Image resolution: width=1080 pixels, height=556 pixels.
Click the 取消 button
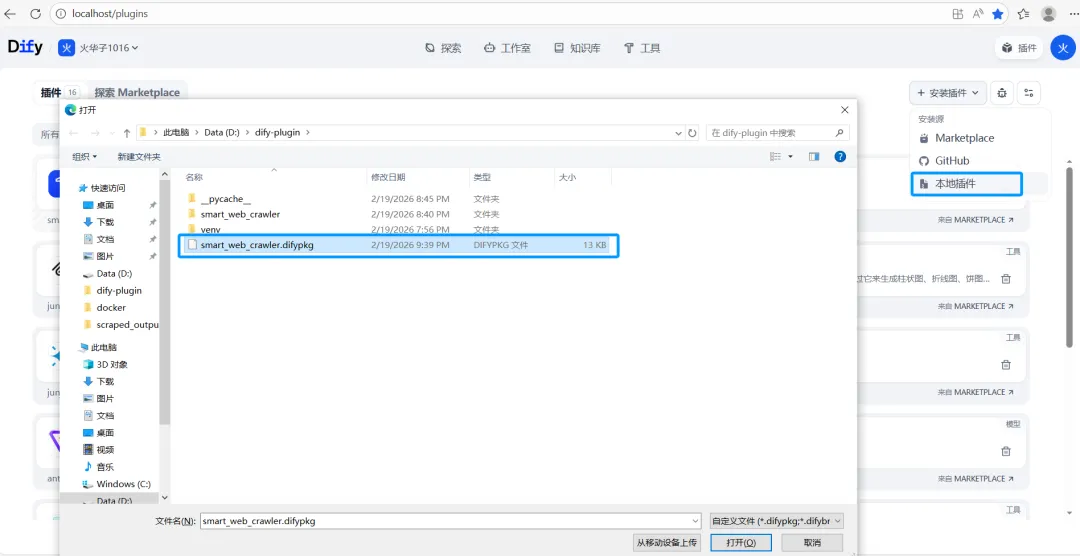pyautogui.click(x=811, y=542)
